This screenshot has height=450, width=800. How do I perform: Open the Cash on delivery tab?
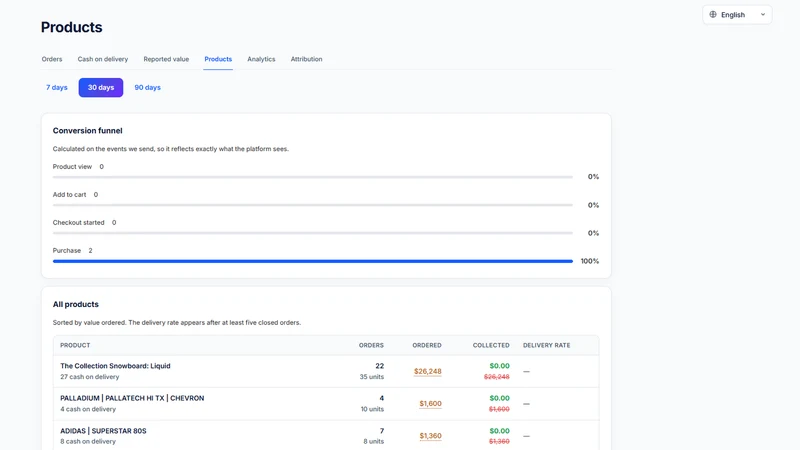pos(103,59)
